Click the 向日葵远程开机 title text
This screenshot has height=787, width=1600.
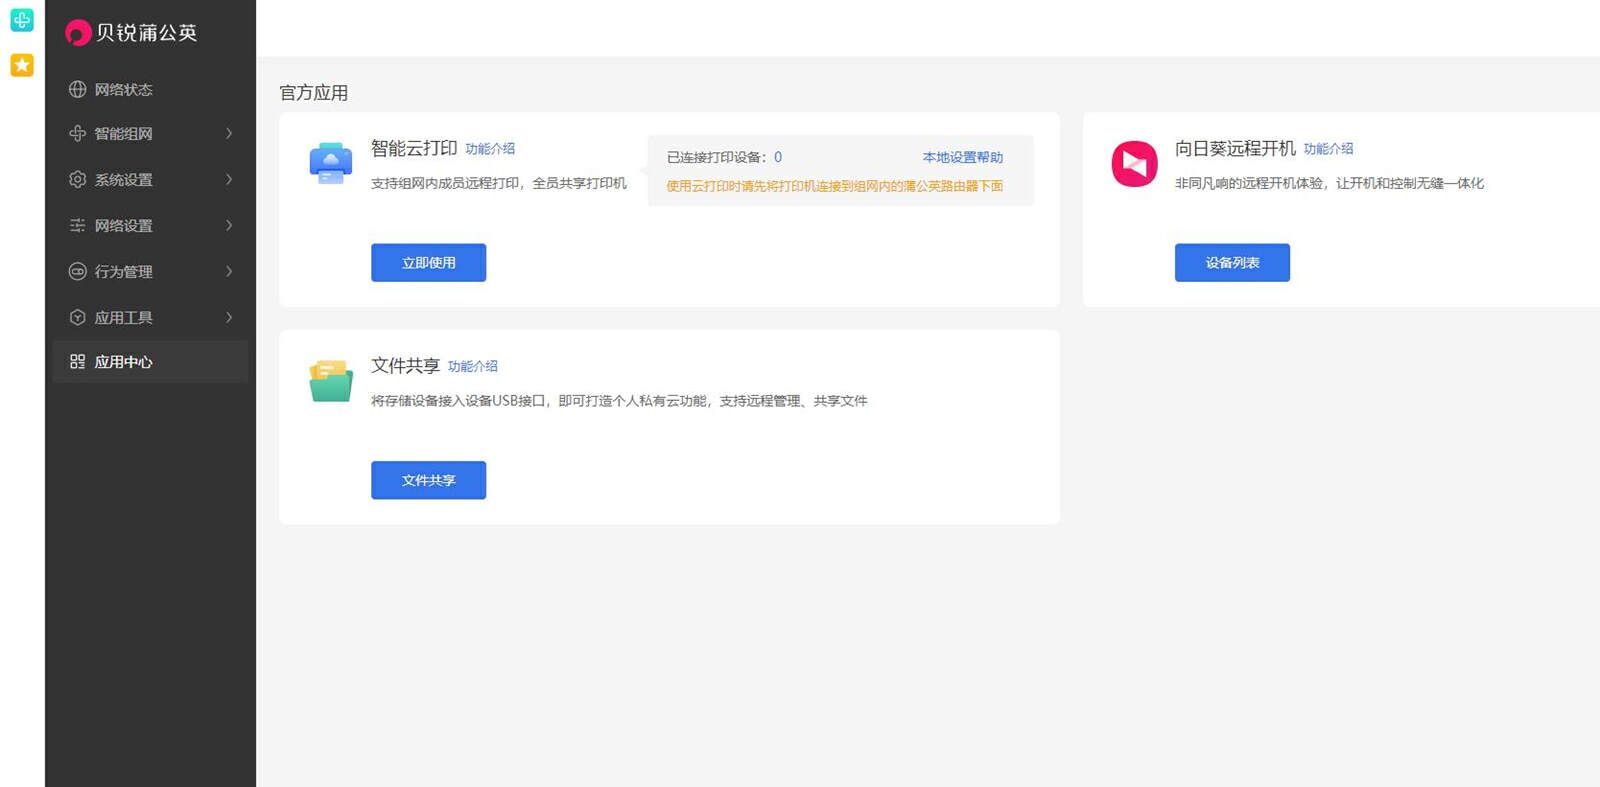[1235, 148]
